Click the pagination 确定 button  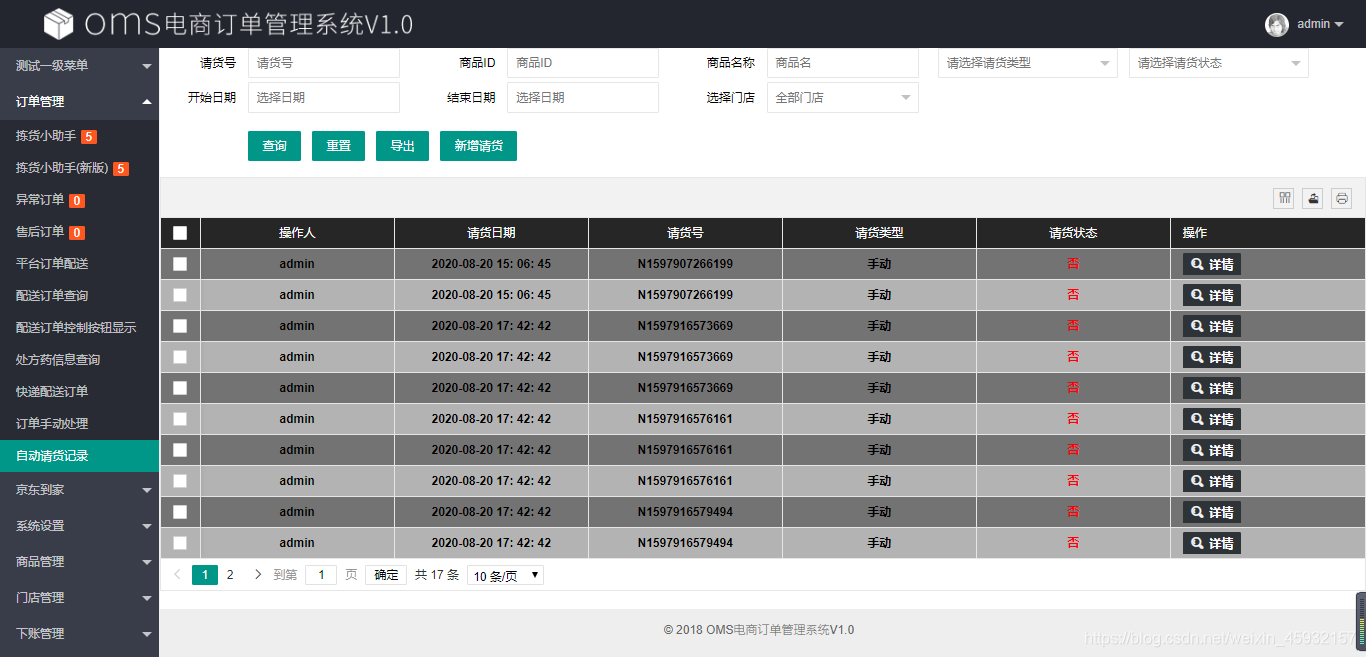[x=386, y=575]
